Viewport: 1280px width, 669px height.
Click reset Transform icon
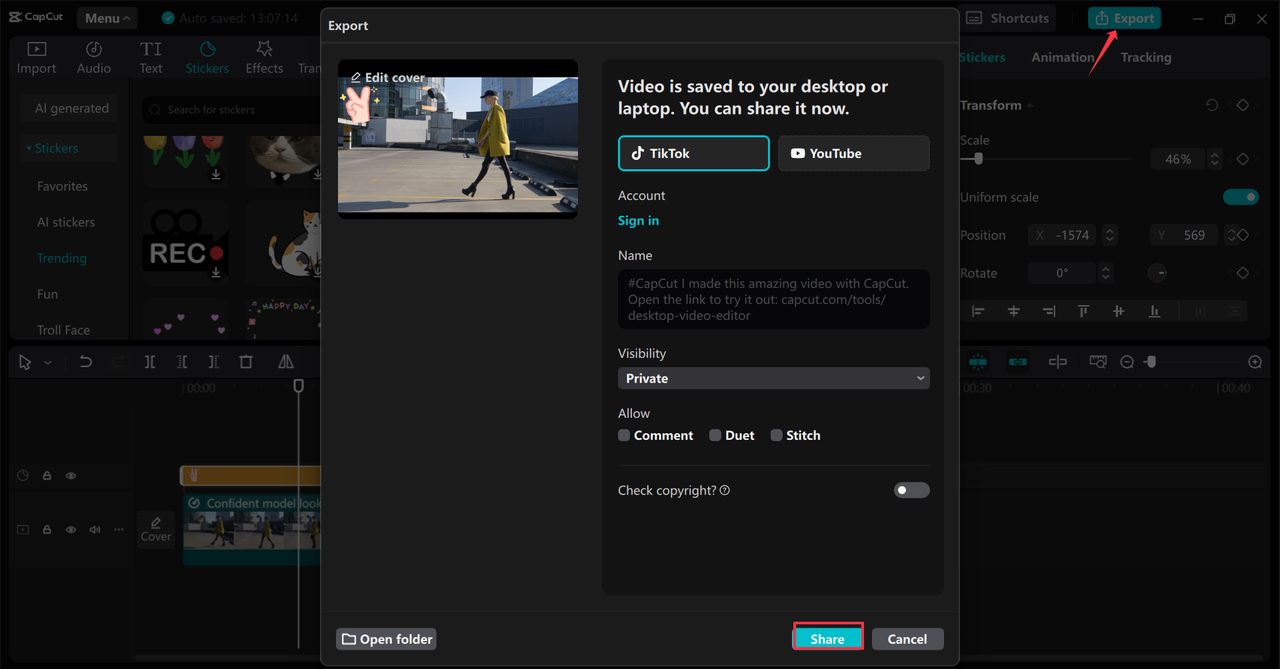coord(1212,105)
